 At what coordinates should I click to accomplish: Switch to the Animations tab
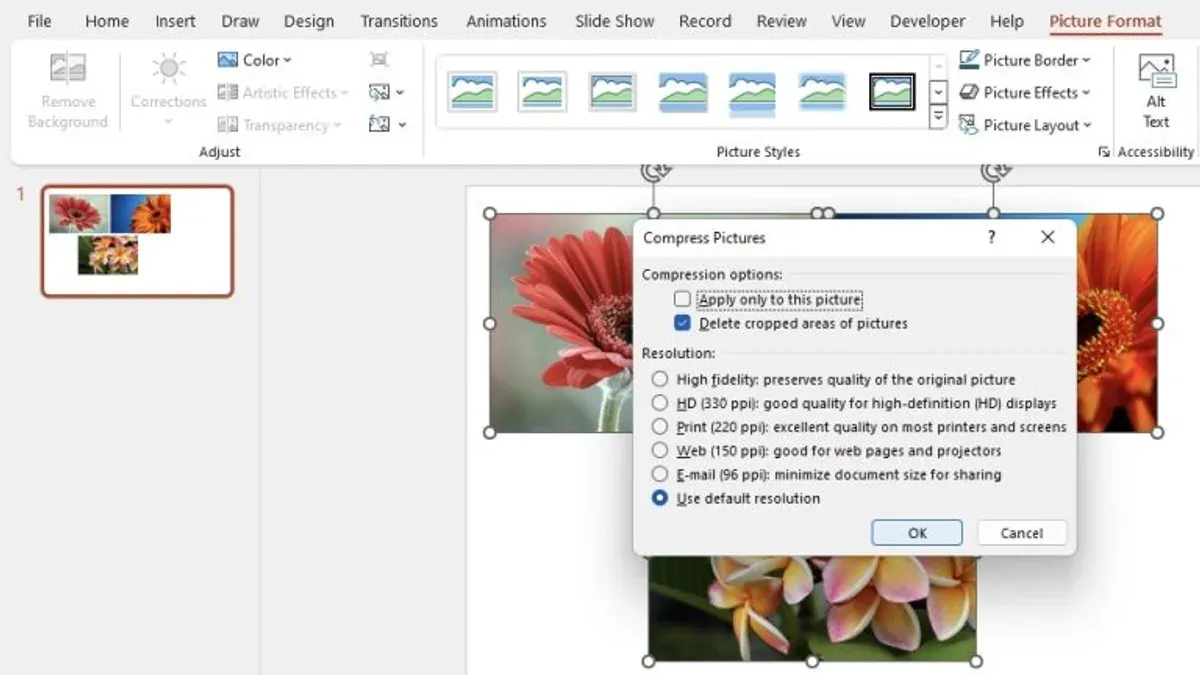(x=507, y=21)
